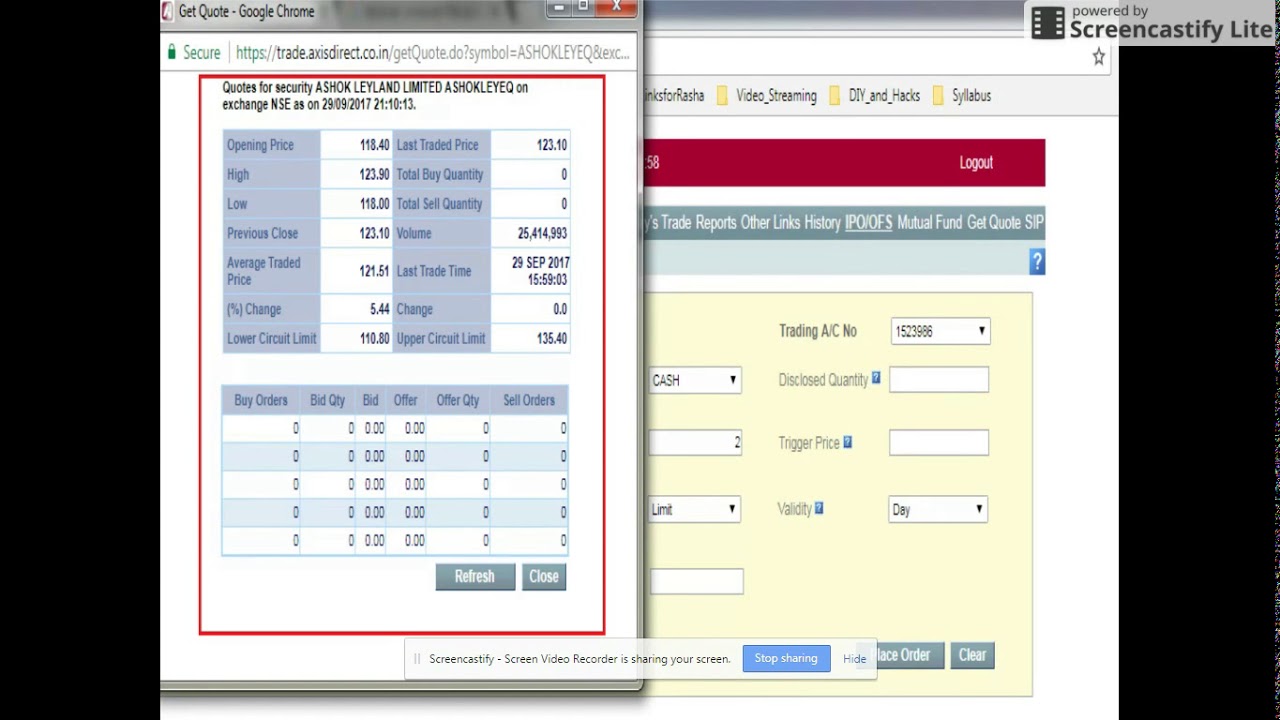This screenshot has height=720, width=1280.
Task: Click Video_Streaming bookmark folder
Action: point(767,96)
